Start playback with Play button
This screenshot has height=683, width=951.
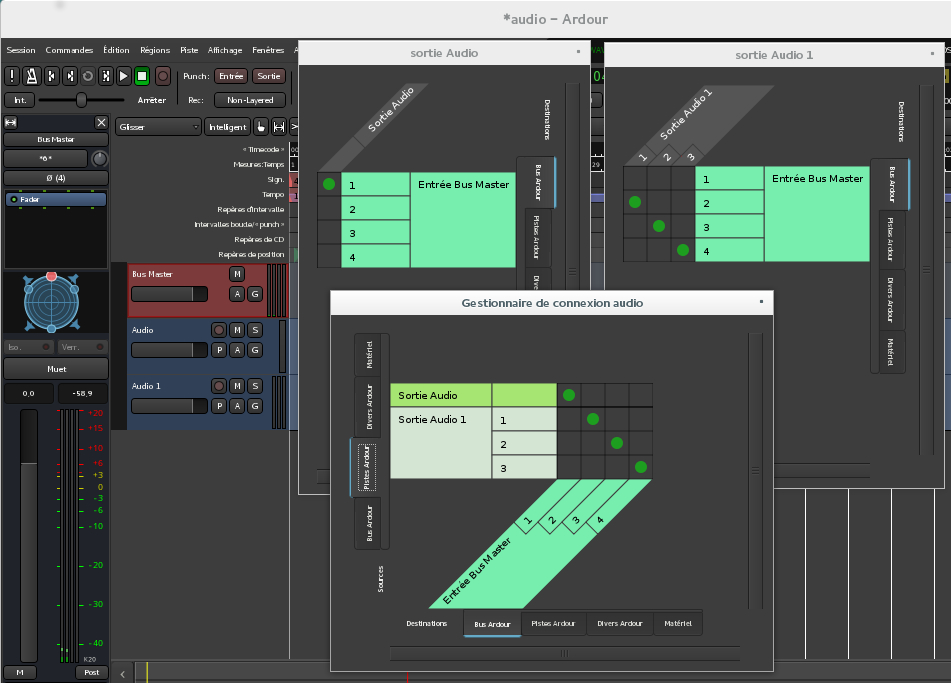point(124,76)
